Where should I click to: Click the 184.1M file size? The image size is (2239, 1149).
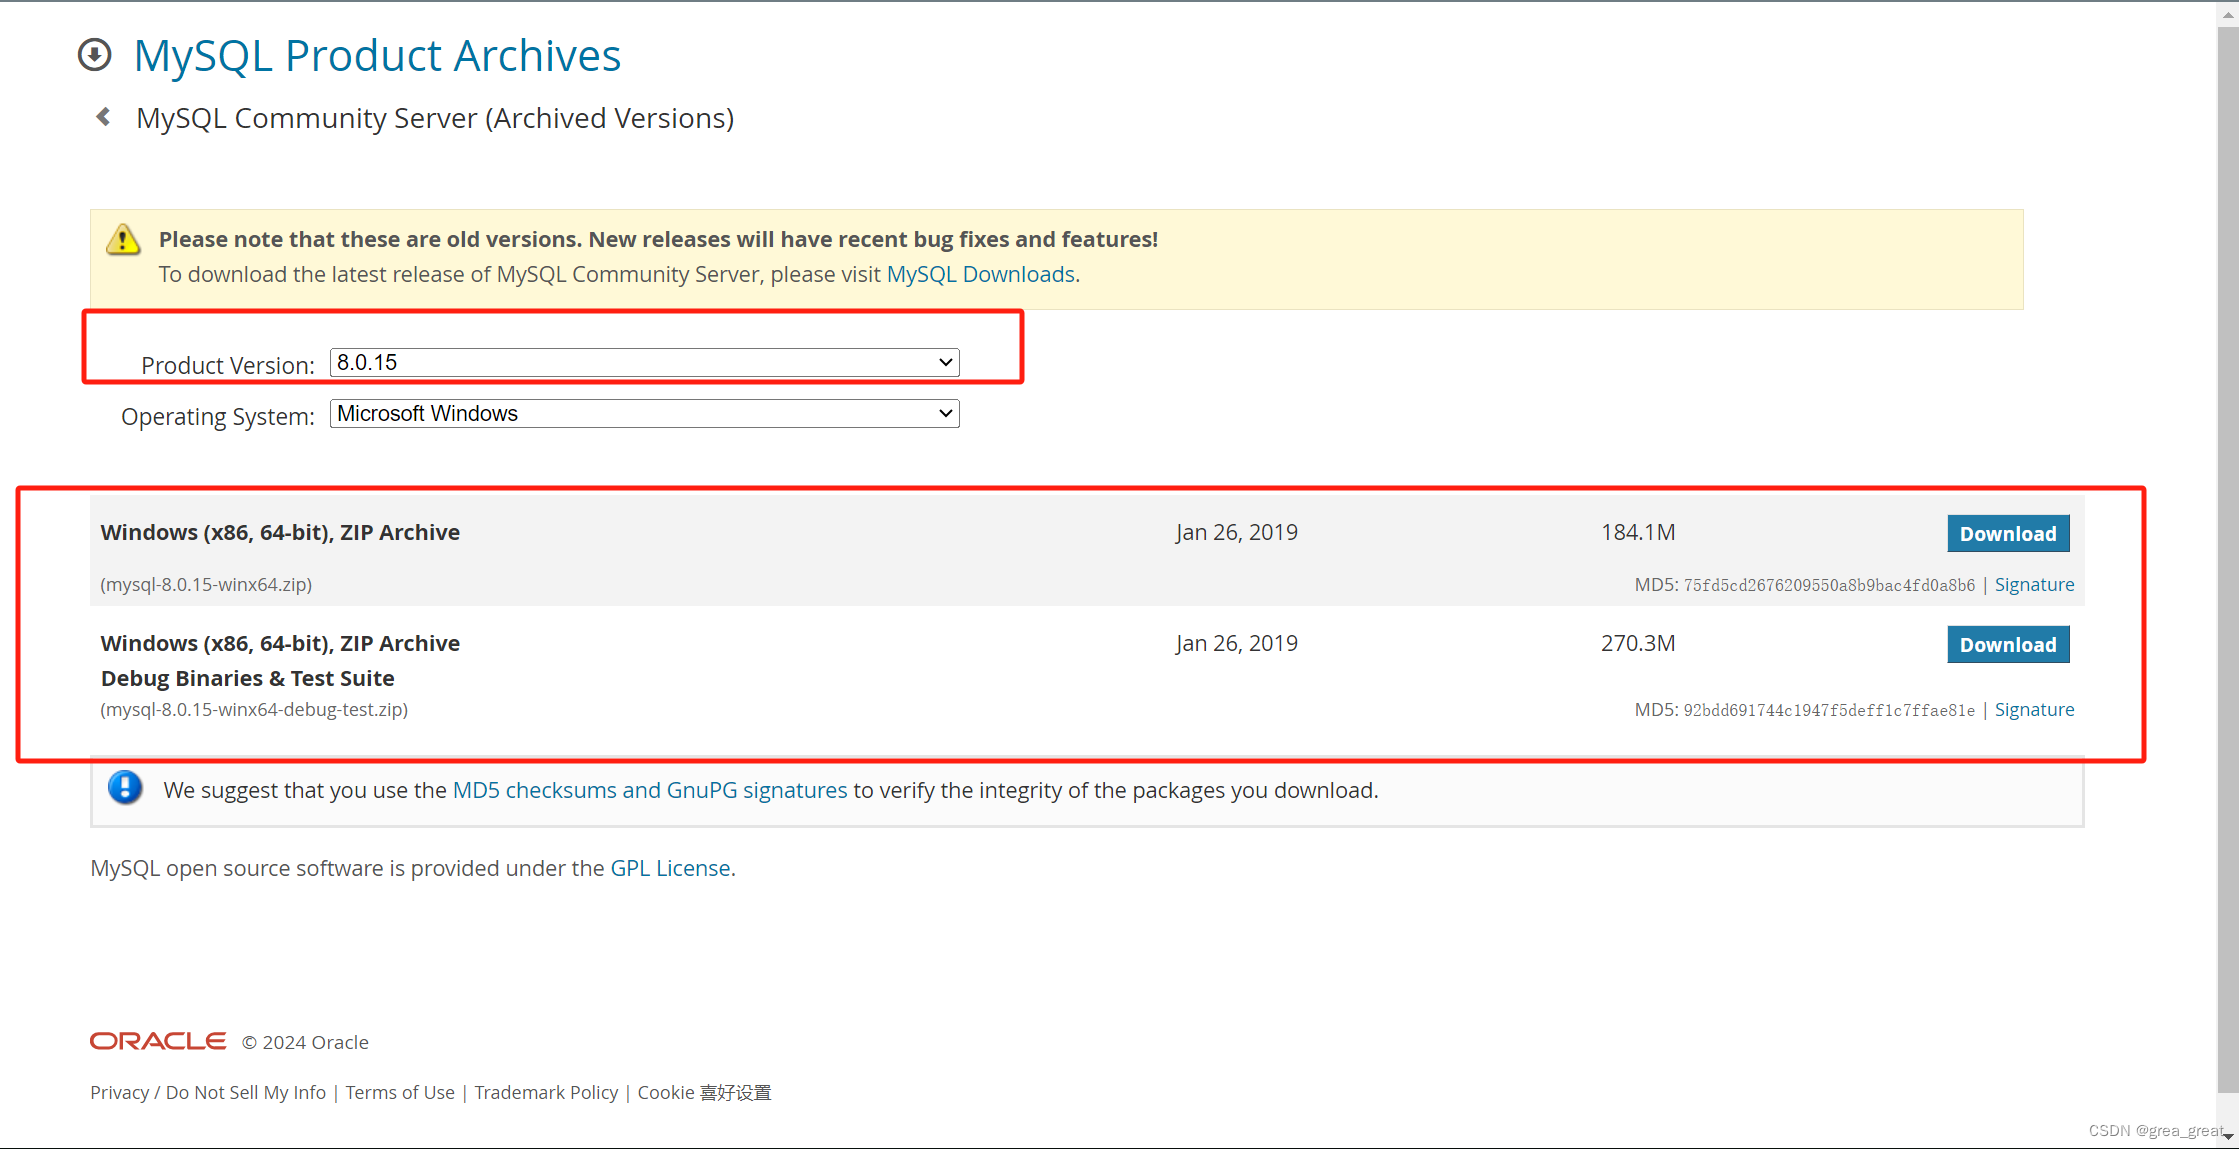coord(1638,532)
